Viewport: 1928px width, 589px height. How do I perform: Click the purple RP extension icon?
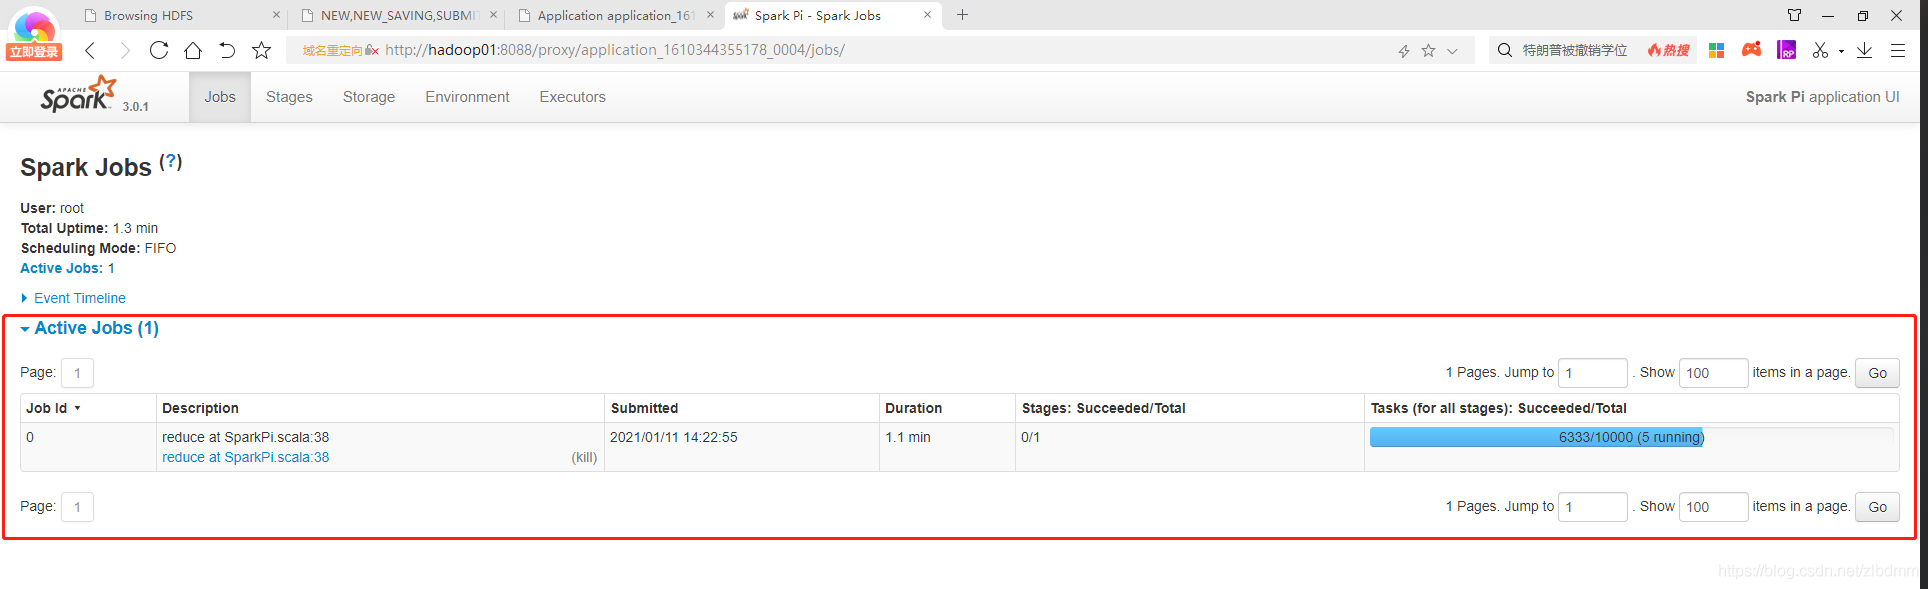(1786, 50)
